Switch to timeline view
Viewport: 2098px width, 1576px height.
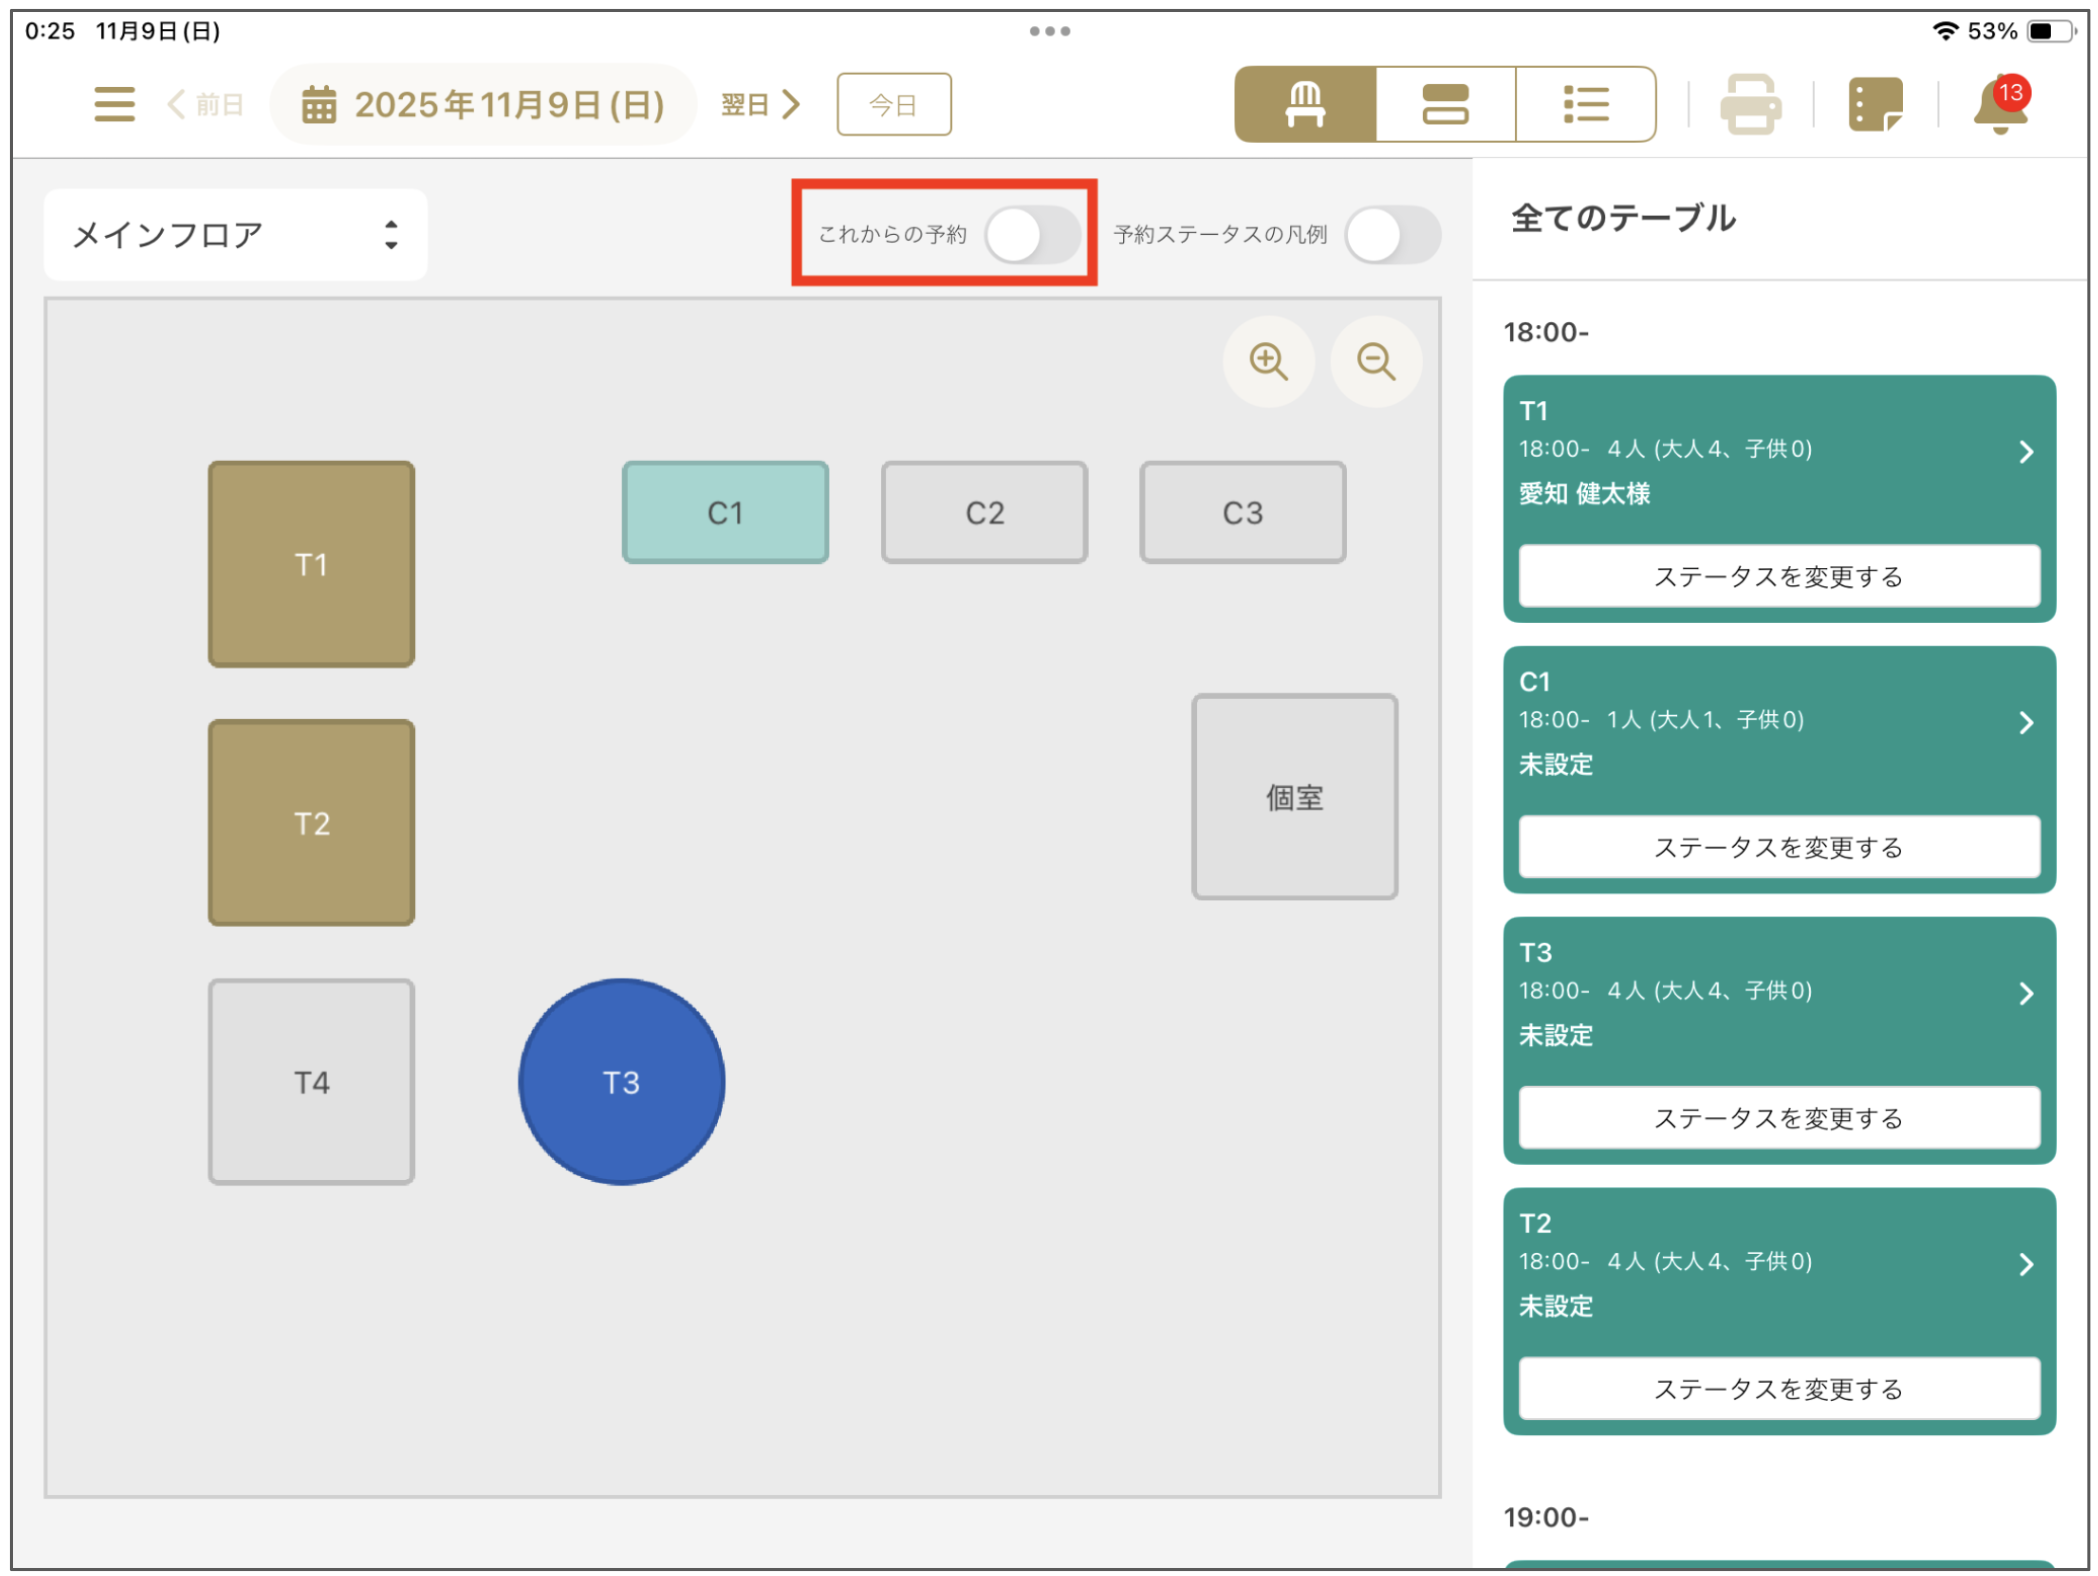pos(1445,104)
